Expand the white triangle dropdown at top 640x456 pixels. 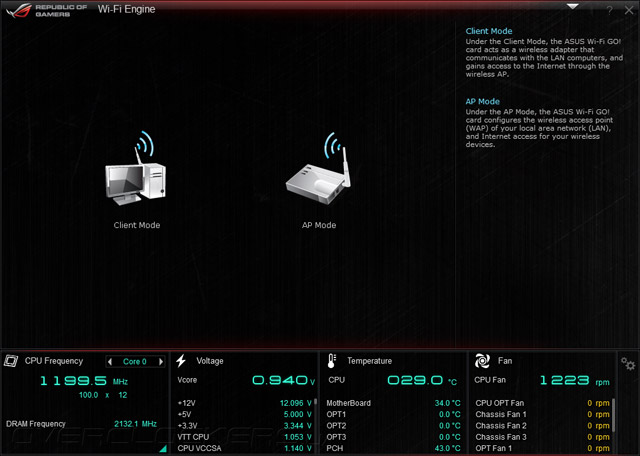click(573, 7)
